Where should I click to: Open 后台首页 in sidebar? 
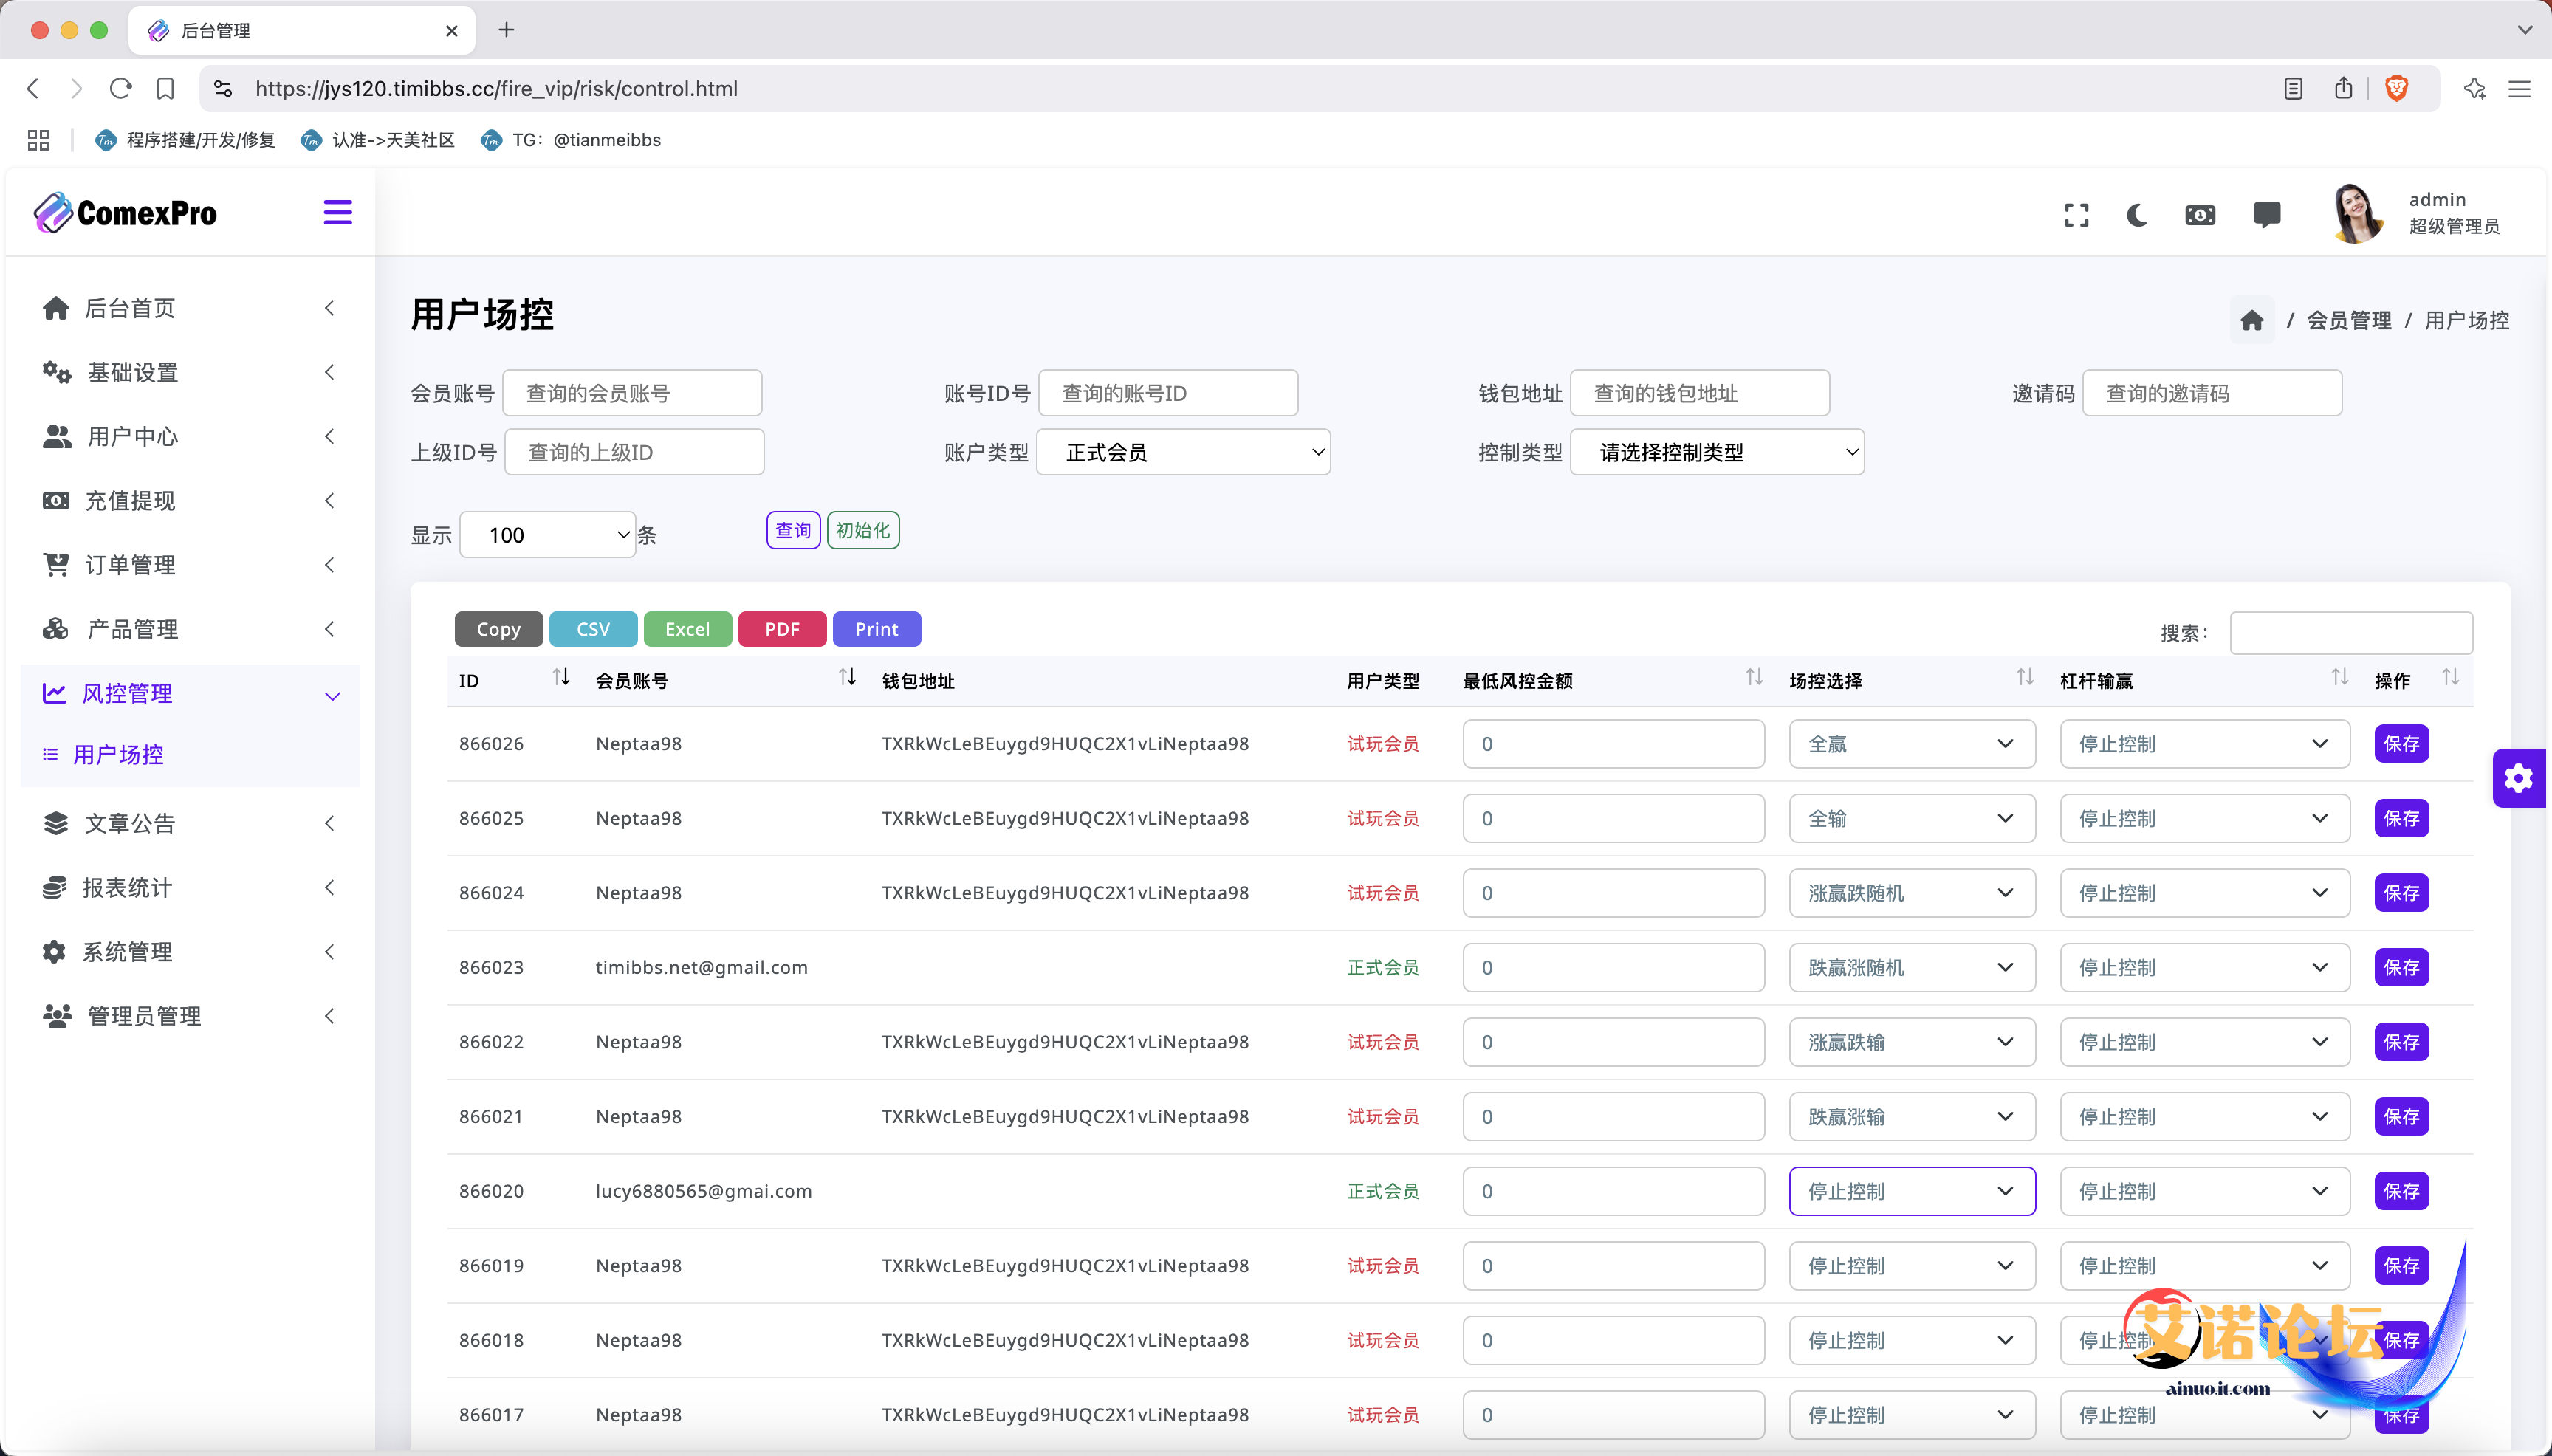(190, 308)
